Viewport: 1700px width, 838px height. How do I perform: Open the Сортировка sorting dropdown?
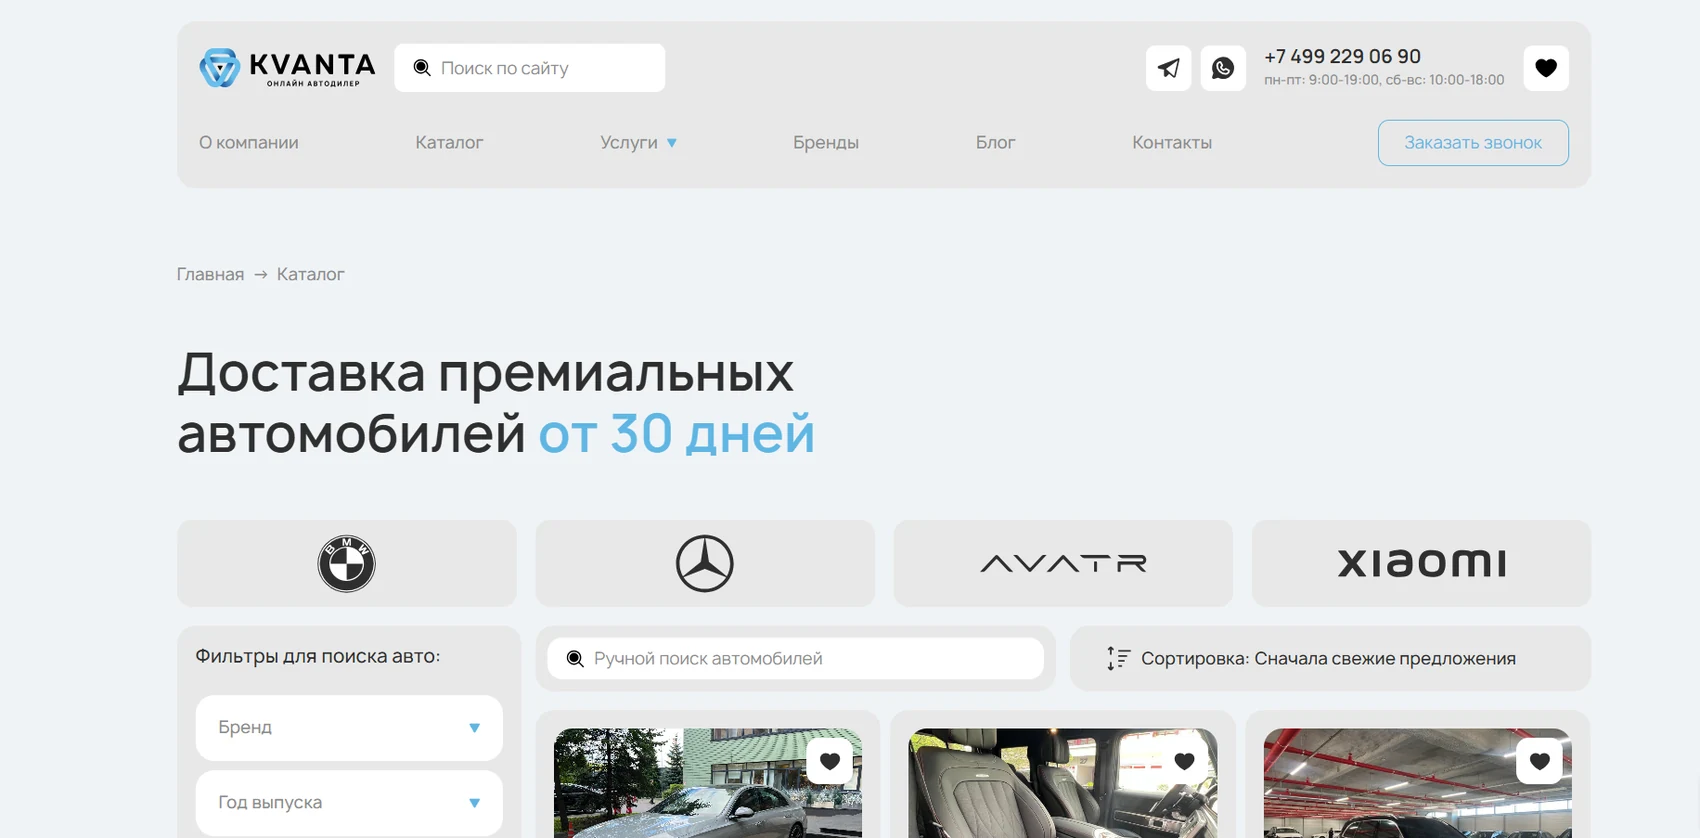1330,658
